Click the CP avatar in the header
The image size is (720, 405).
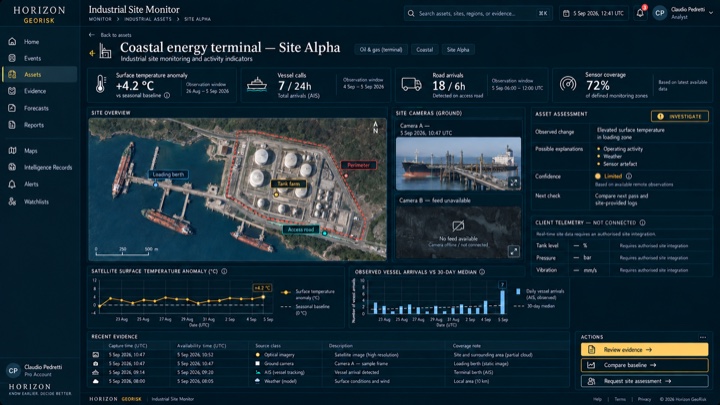click(660, 13)
